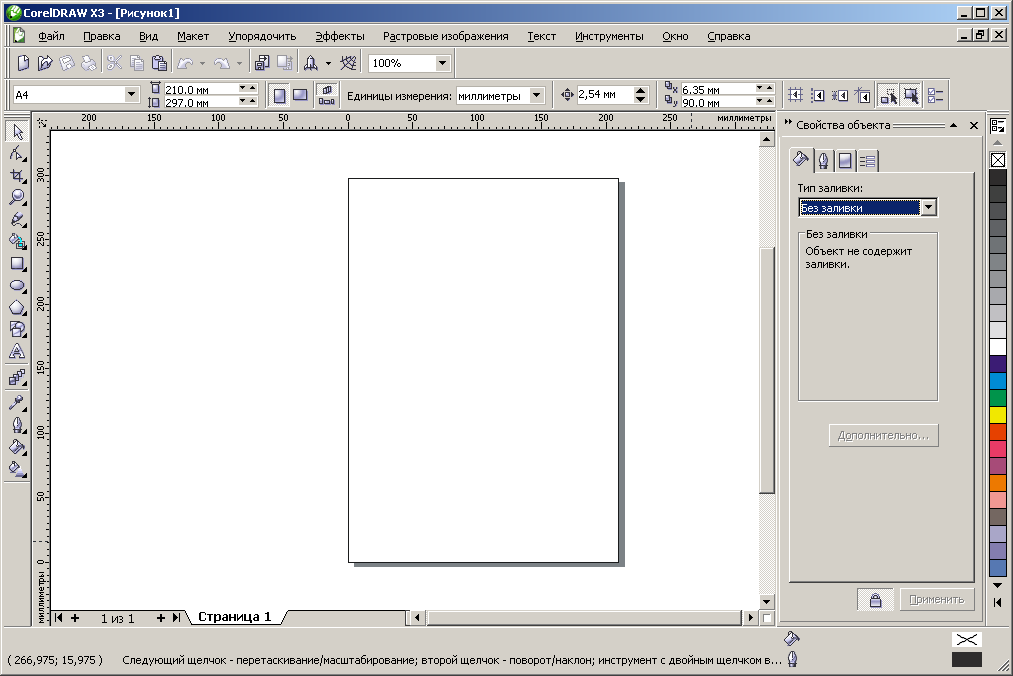This screenshot has width=1013, height=676.
Task: Expand the application launcher arrow
Action: [x=328, y=63]
